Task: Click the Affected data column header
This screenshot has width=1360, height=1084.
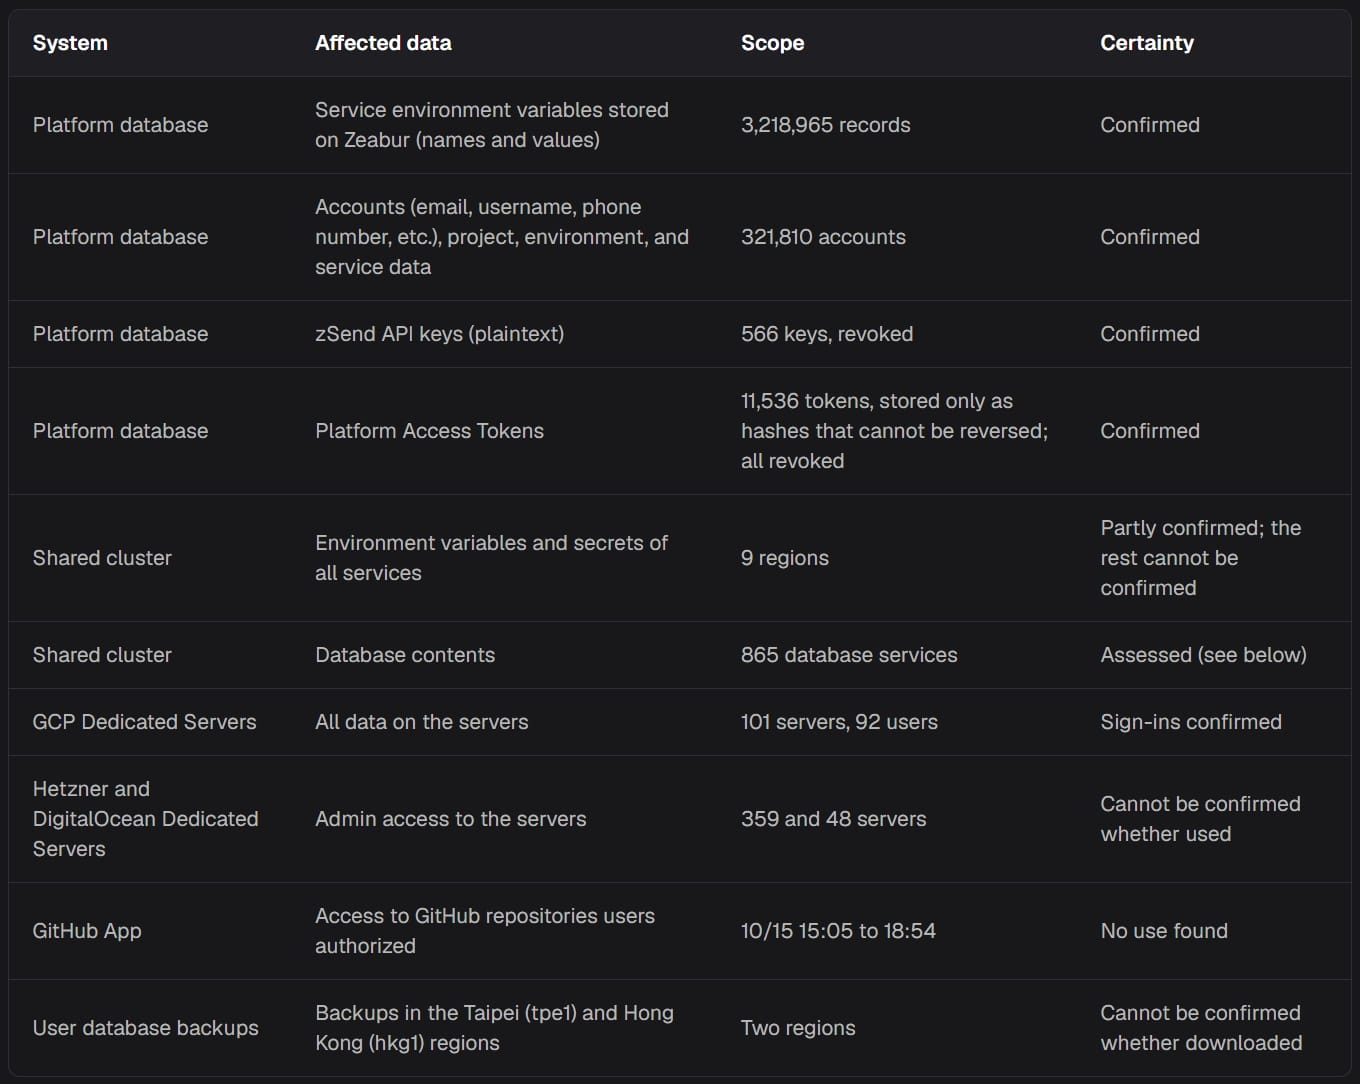Action: point(383,43)
